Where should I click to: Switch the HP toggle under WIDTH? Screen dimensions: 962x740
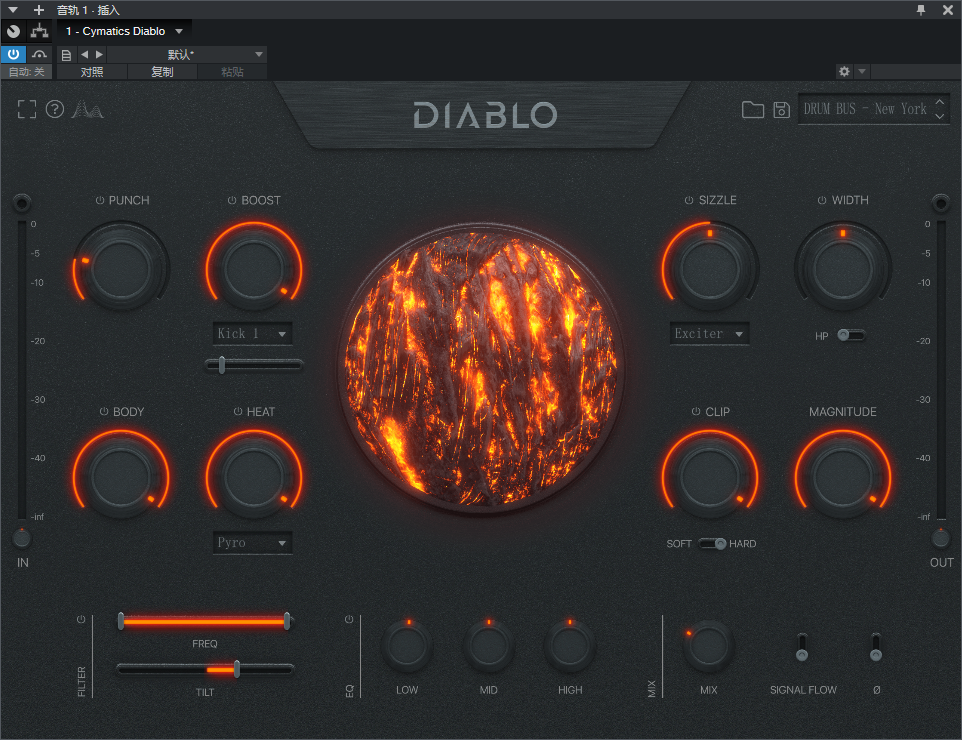click(x=852, y=335)
